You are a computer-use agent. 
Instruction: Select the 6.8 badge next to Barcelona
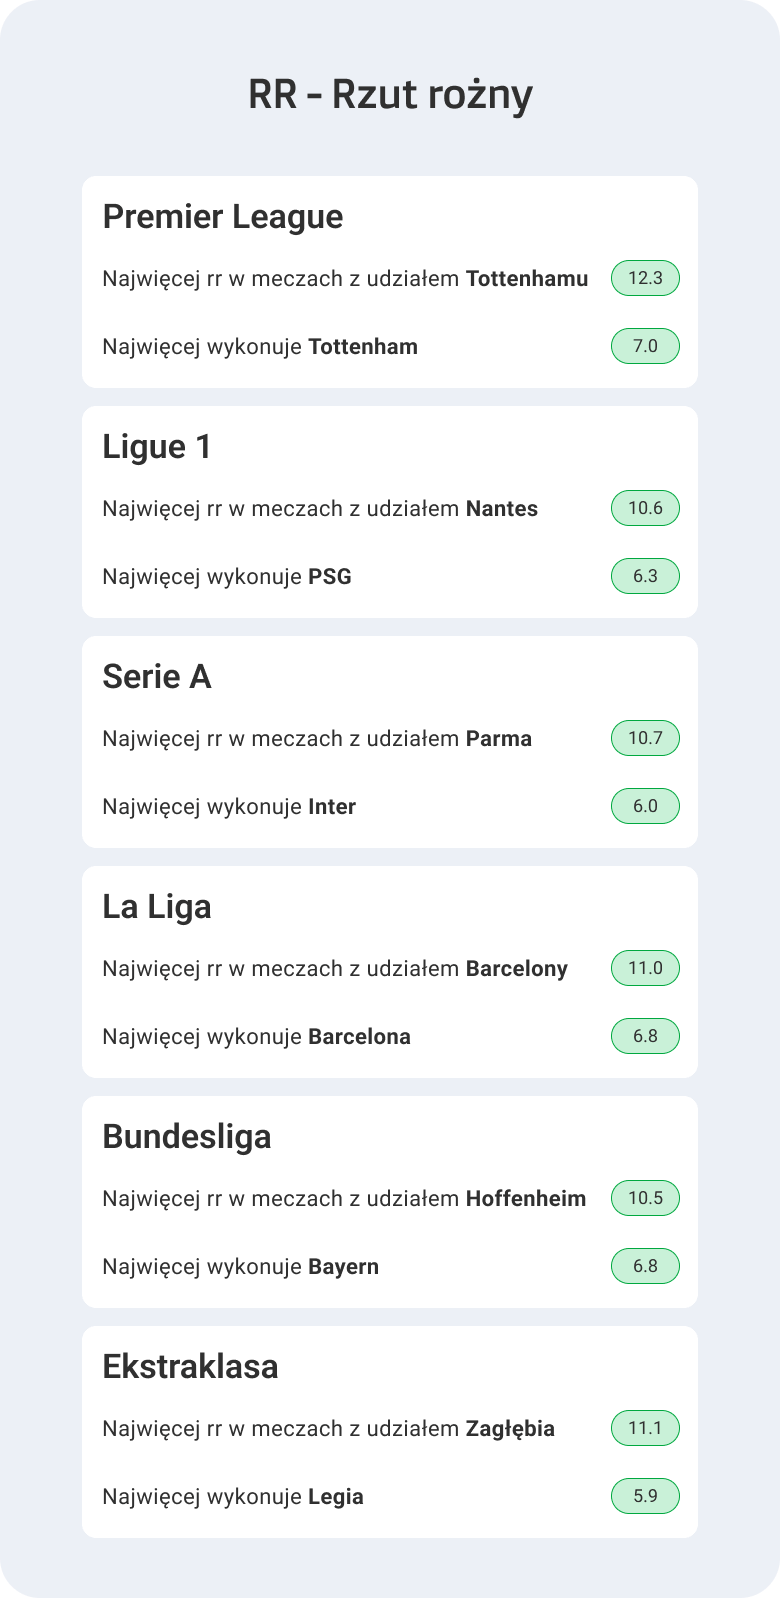(x=645, y=1036)
